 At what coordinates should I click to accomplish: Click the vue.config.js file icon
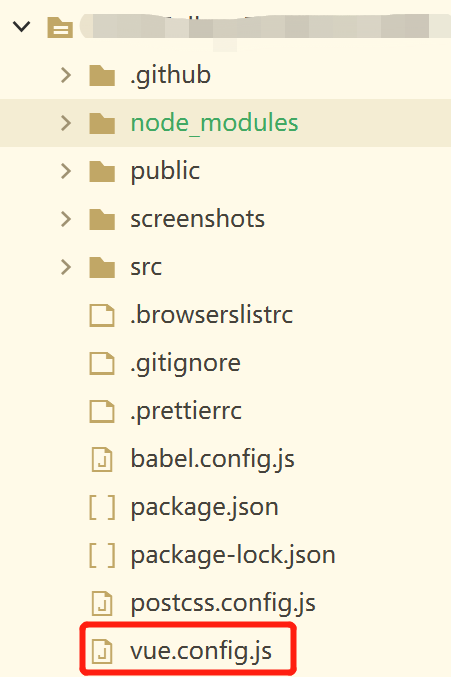tap(102, 651)
